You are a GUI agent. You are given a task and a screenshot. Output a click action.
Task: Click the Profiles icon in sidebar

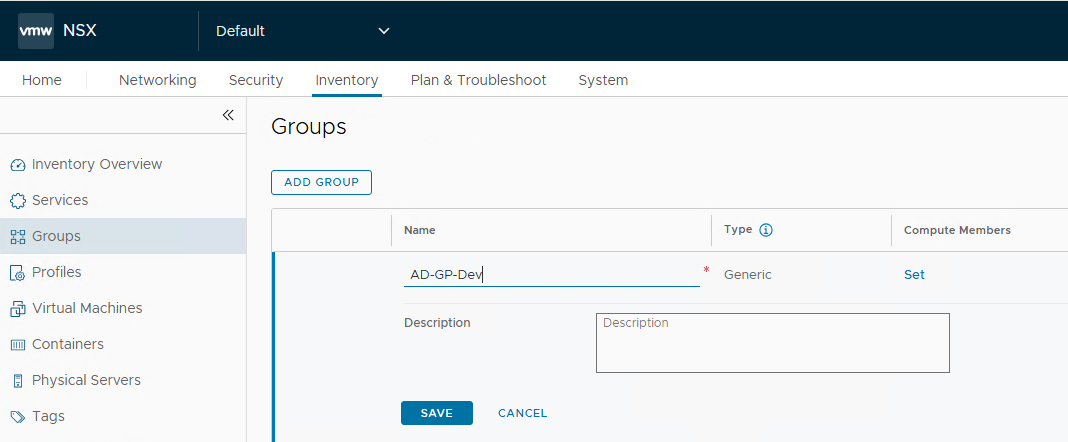[x=17, y=273]
